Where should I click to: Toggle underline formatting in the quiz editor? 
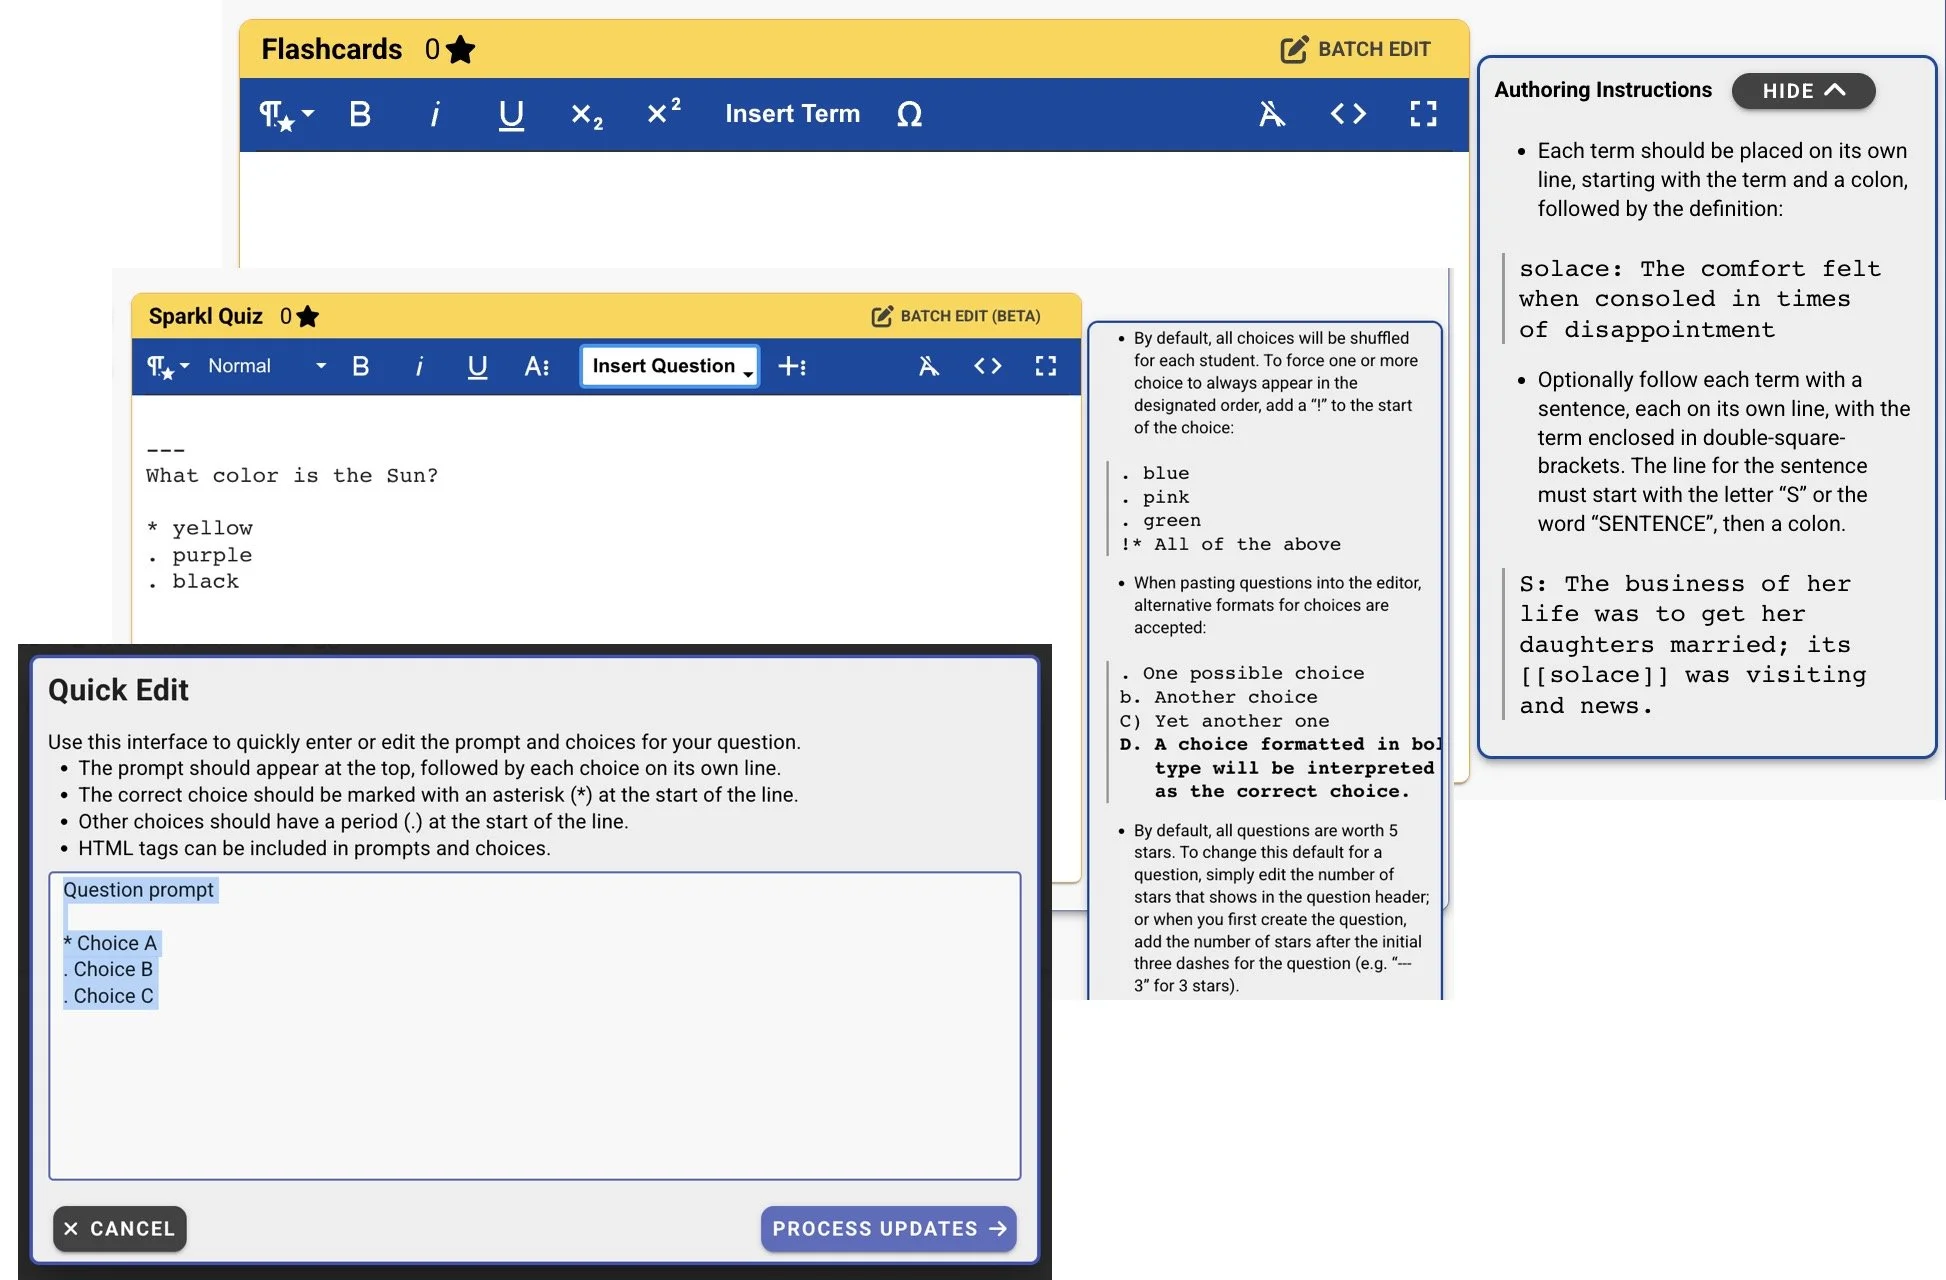pyautogui.click(x=477, y=366)
